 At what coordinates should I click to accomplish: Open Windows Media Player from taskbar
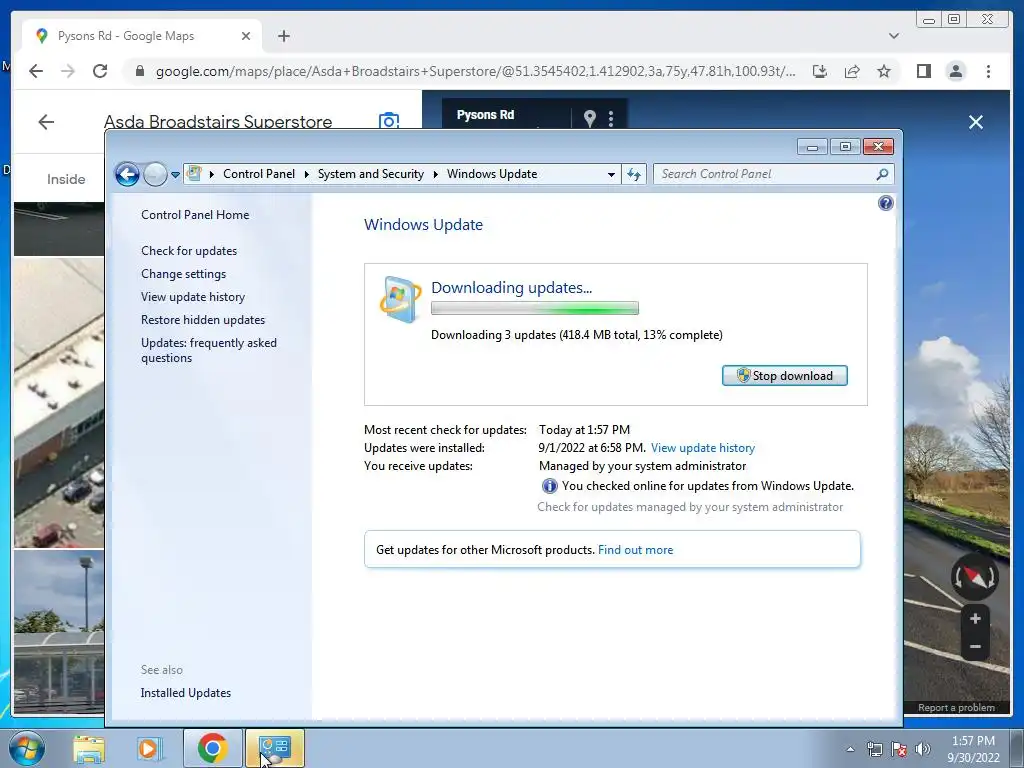pyautogui.click(x=150, y=749)
